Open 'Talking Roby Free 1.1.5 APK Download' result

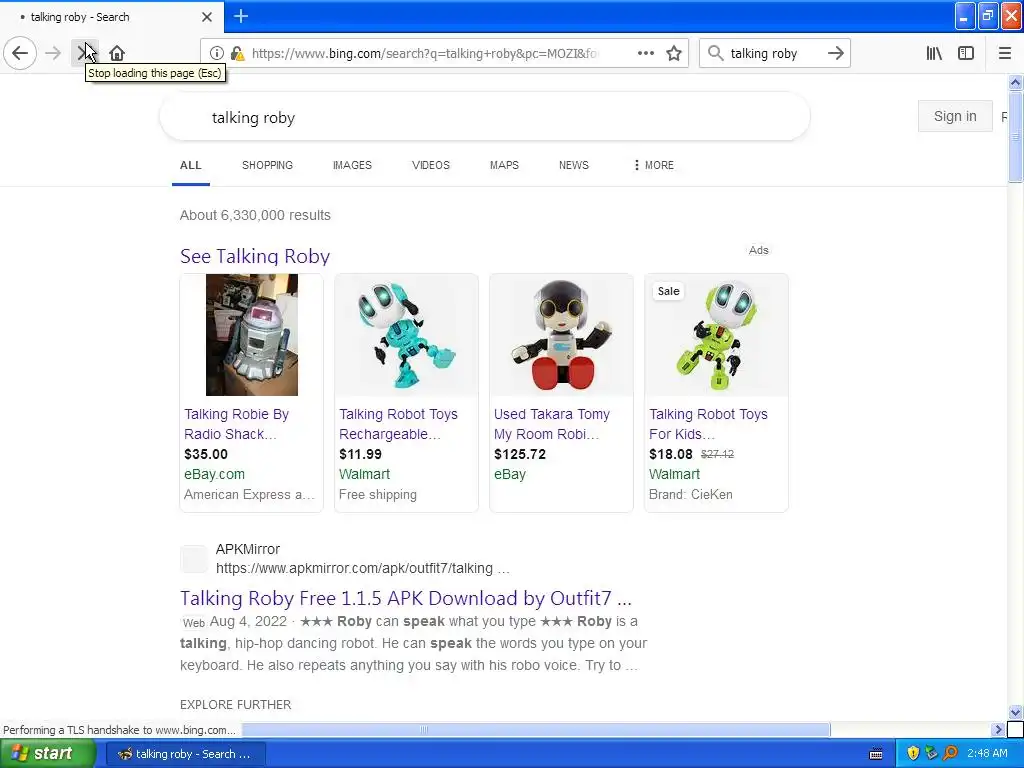[x=406, y=598]
